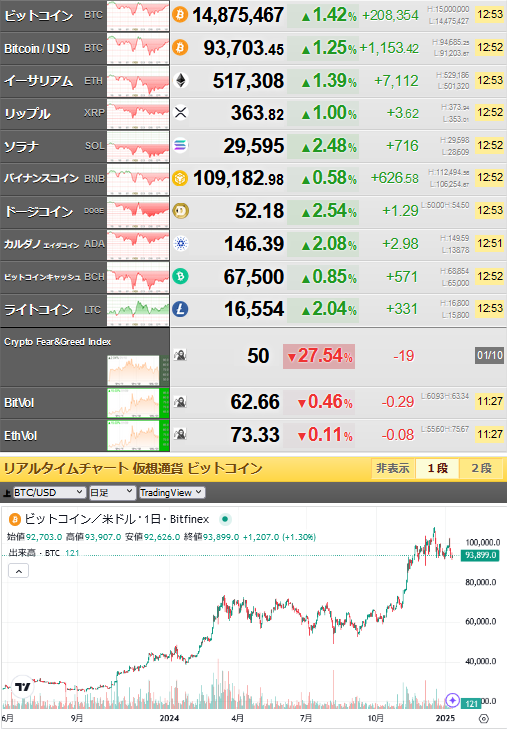Open the TradingView chart source dropdown
This screenshot has width=507, height=730.
tap(172, 493)
